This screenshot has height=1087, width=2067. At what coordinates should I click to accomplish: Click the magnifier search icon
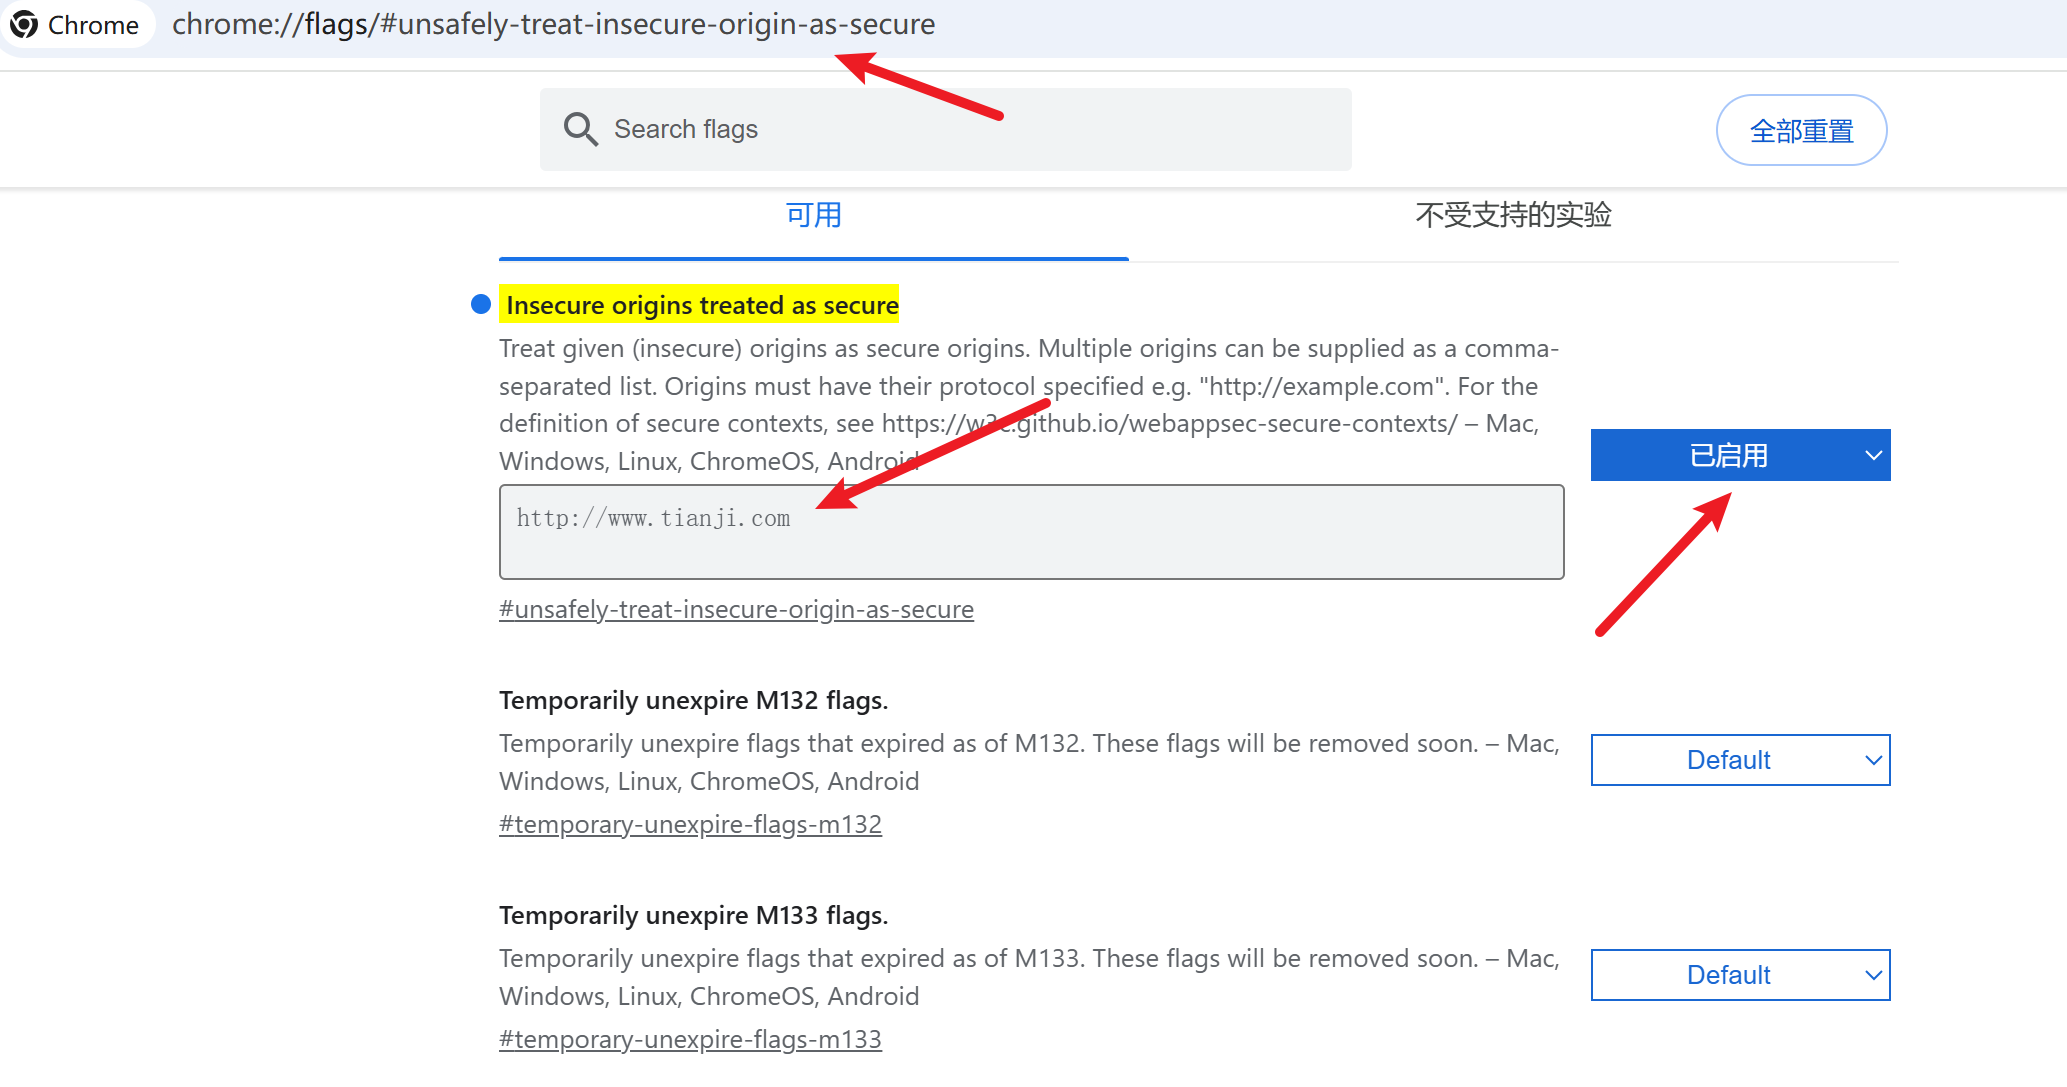tap(580, 130)
